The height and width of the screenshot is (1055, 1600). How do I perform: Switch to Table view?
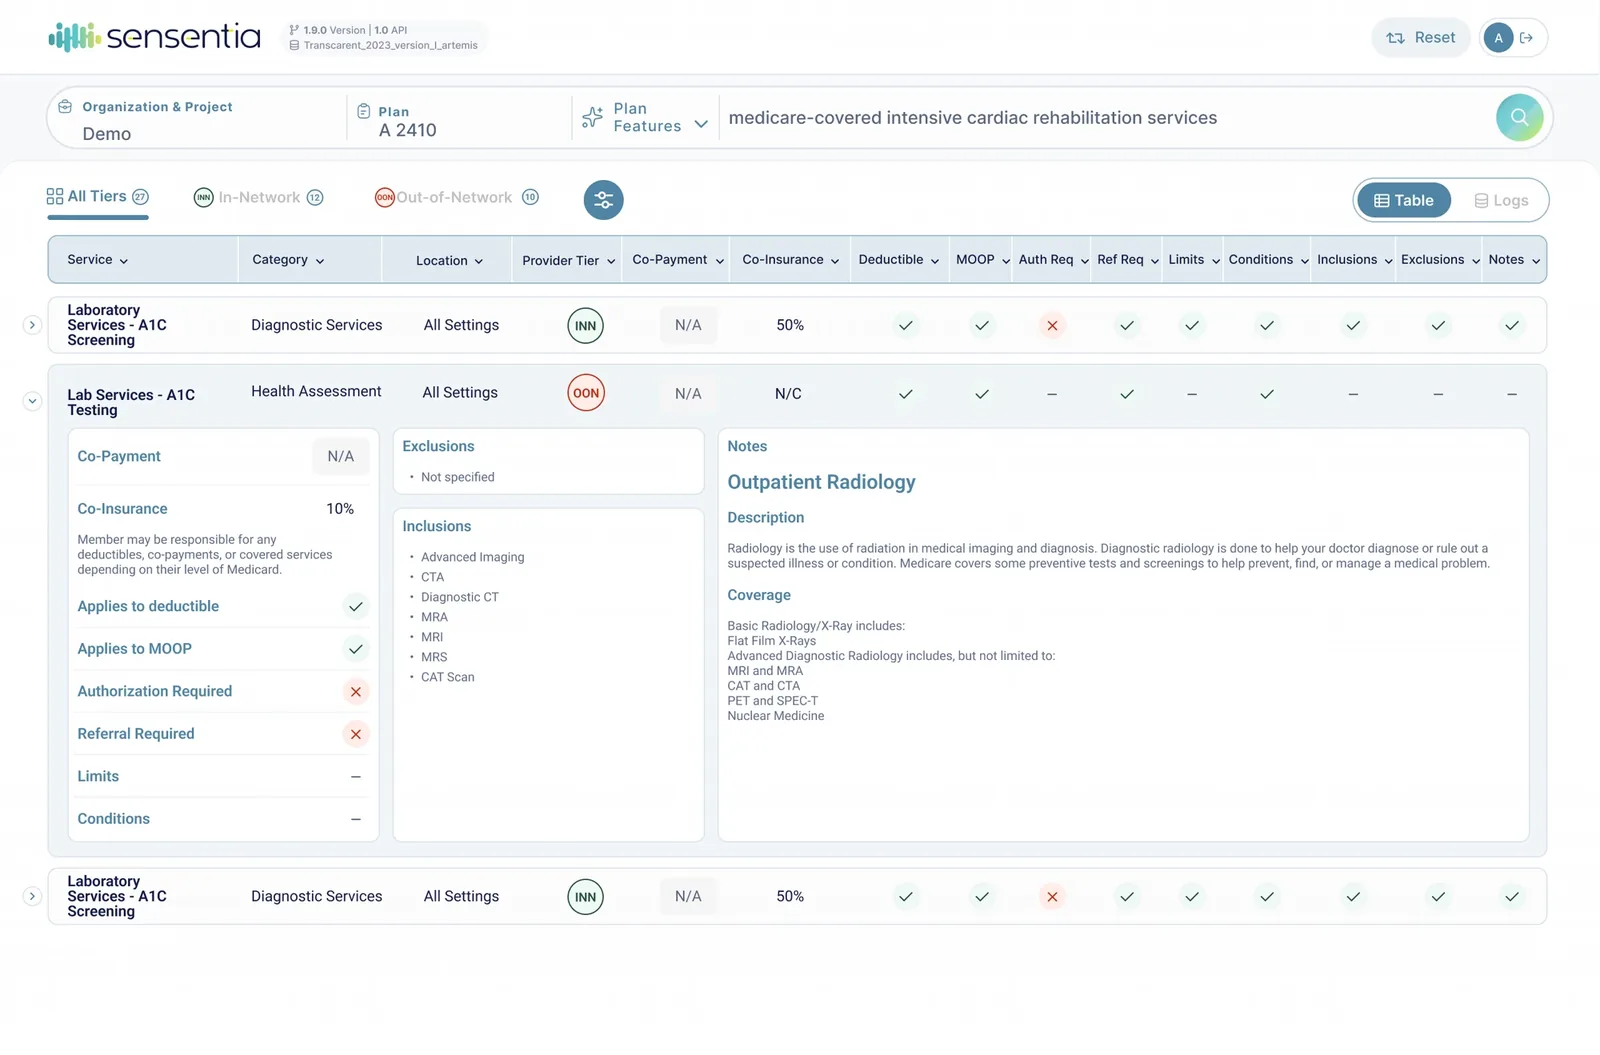click(x=1404, y=200)
